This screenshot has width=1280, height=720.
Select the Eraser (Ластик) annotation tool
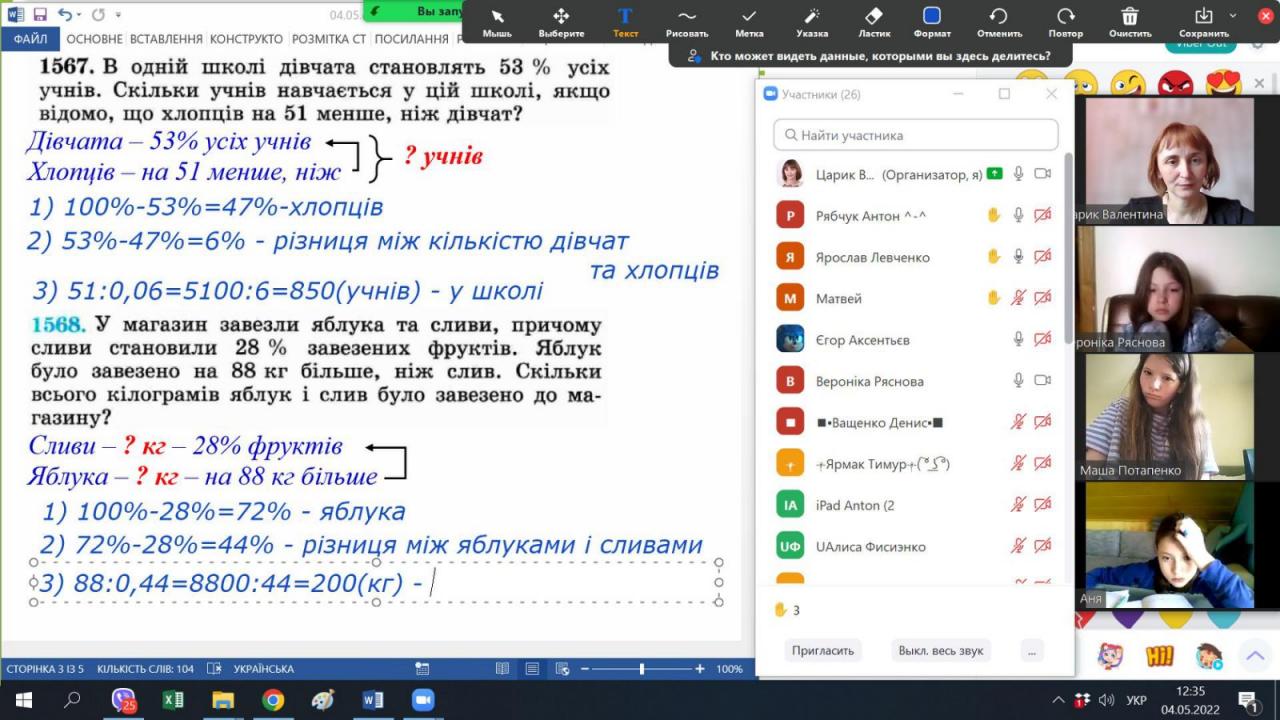(872, 21)
